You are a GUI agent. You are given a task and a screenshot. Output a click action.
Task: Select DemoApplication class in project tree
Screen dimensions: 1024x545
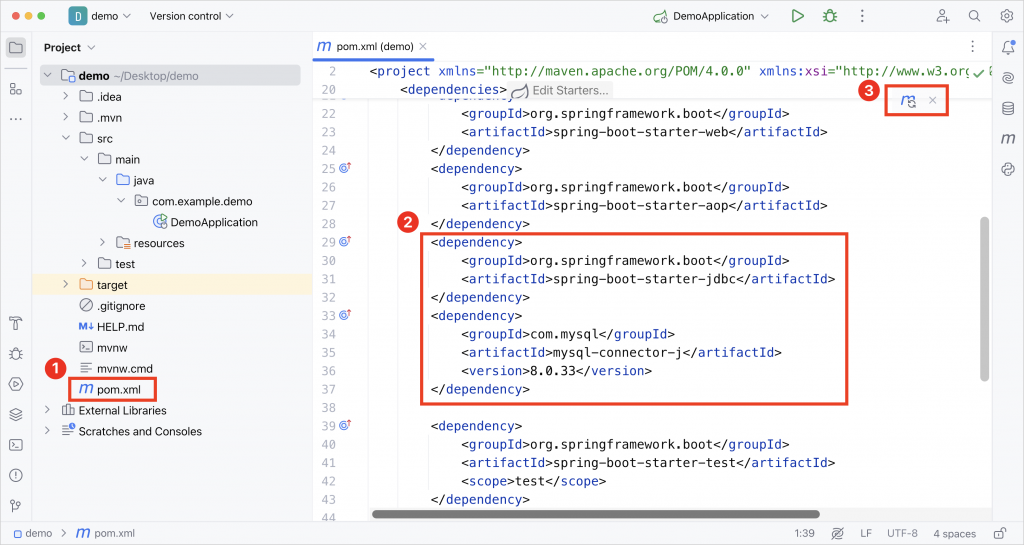point(205,222)
